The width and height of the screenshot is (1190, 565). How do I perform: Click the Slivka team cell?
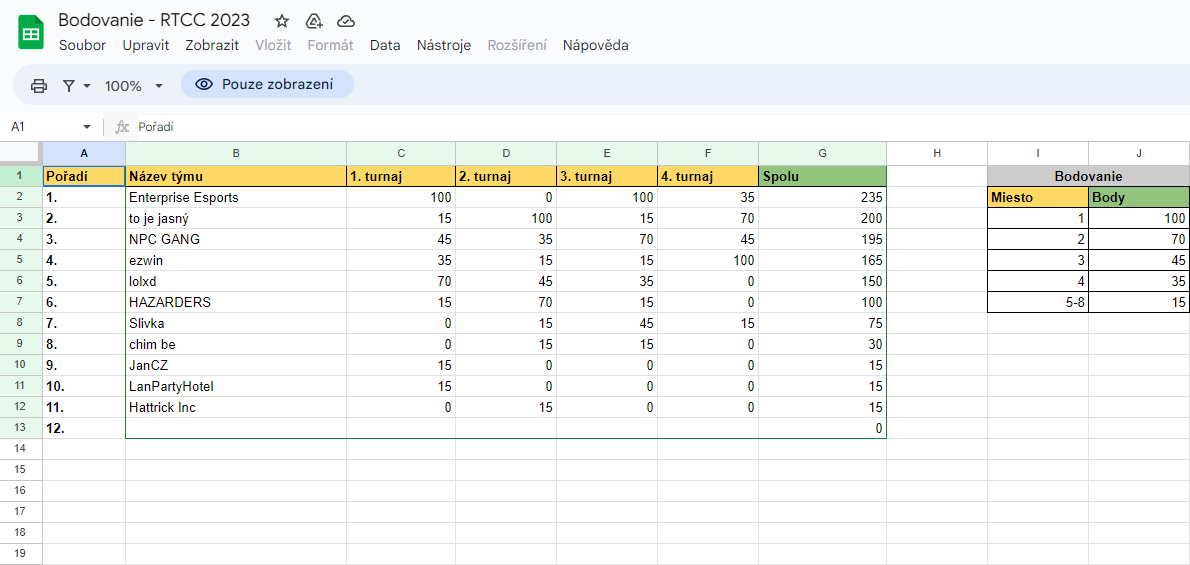[x=236, y=323]
